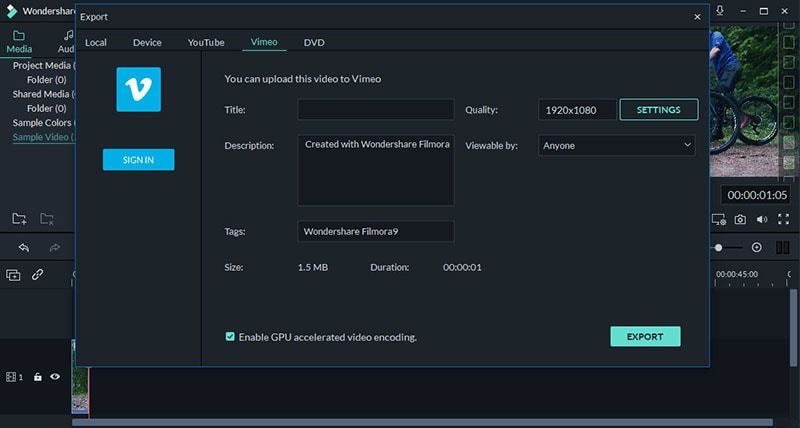Adjust the timeline zoom slider handle

718,247
